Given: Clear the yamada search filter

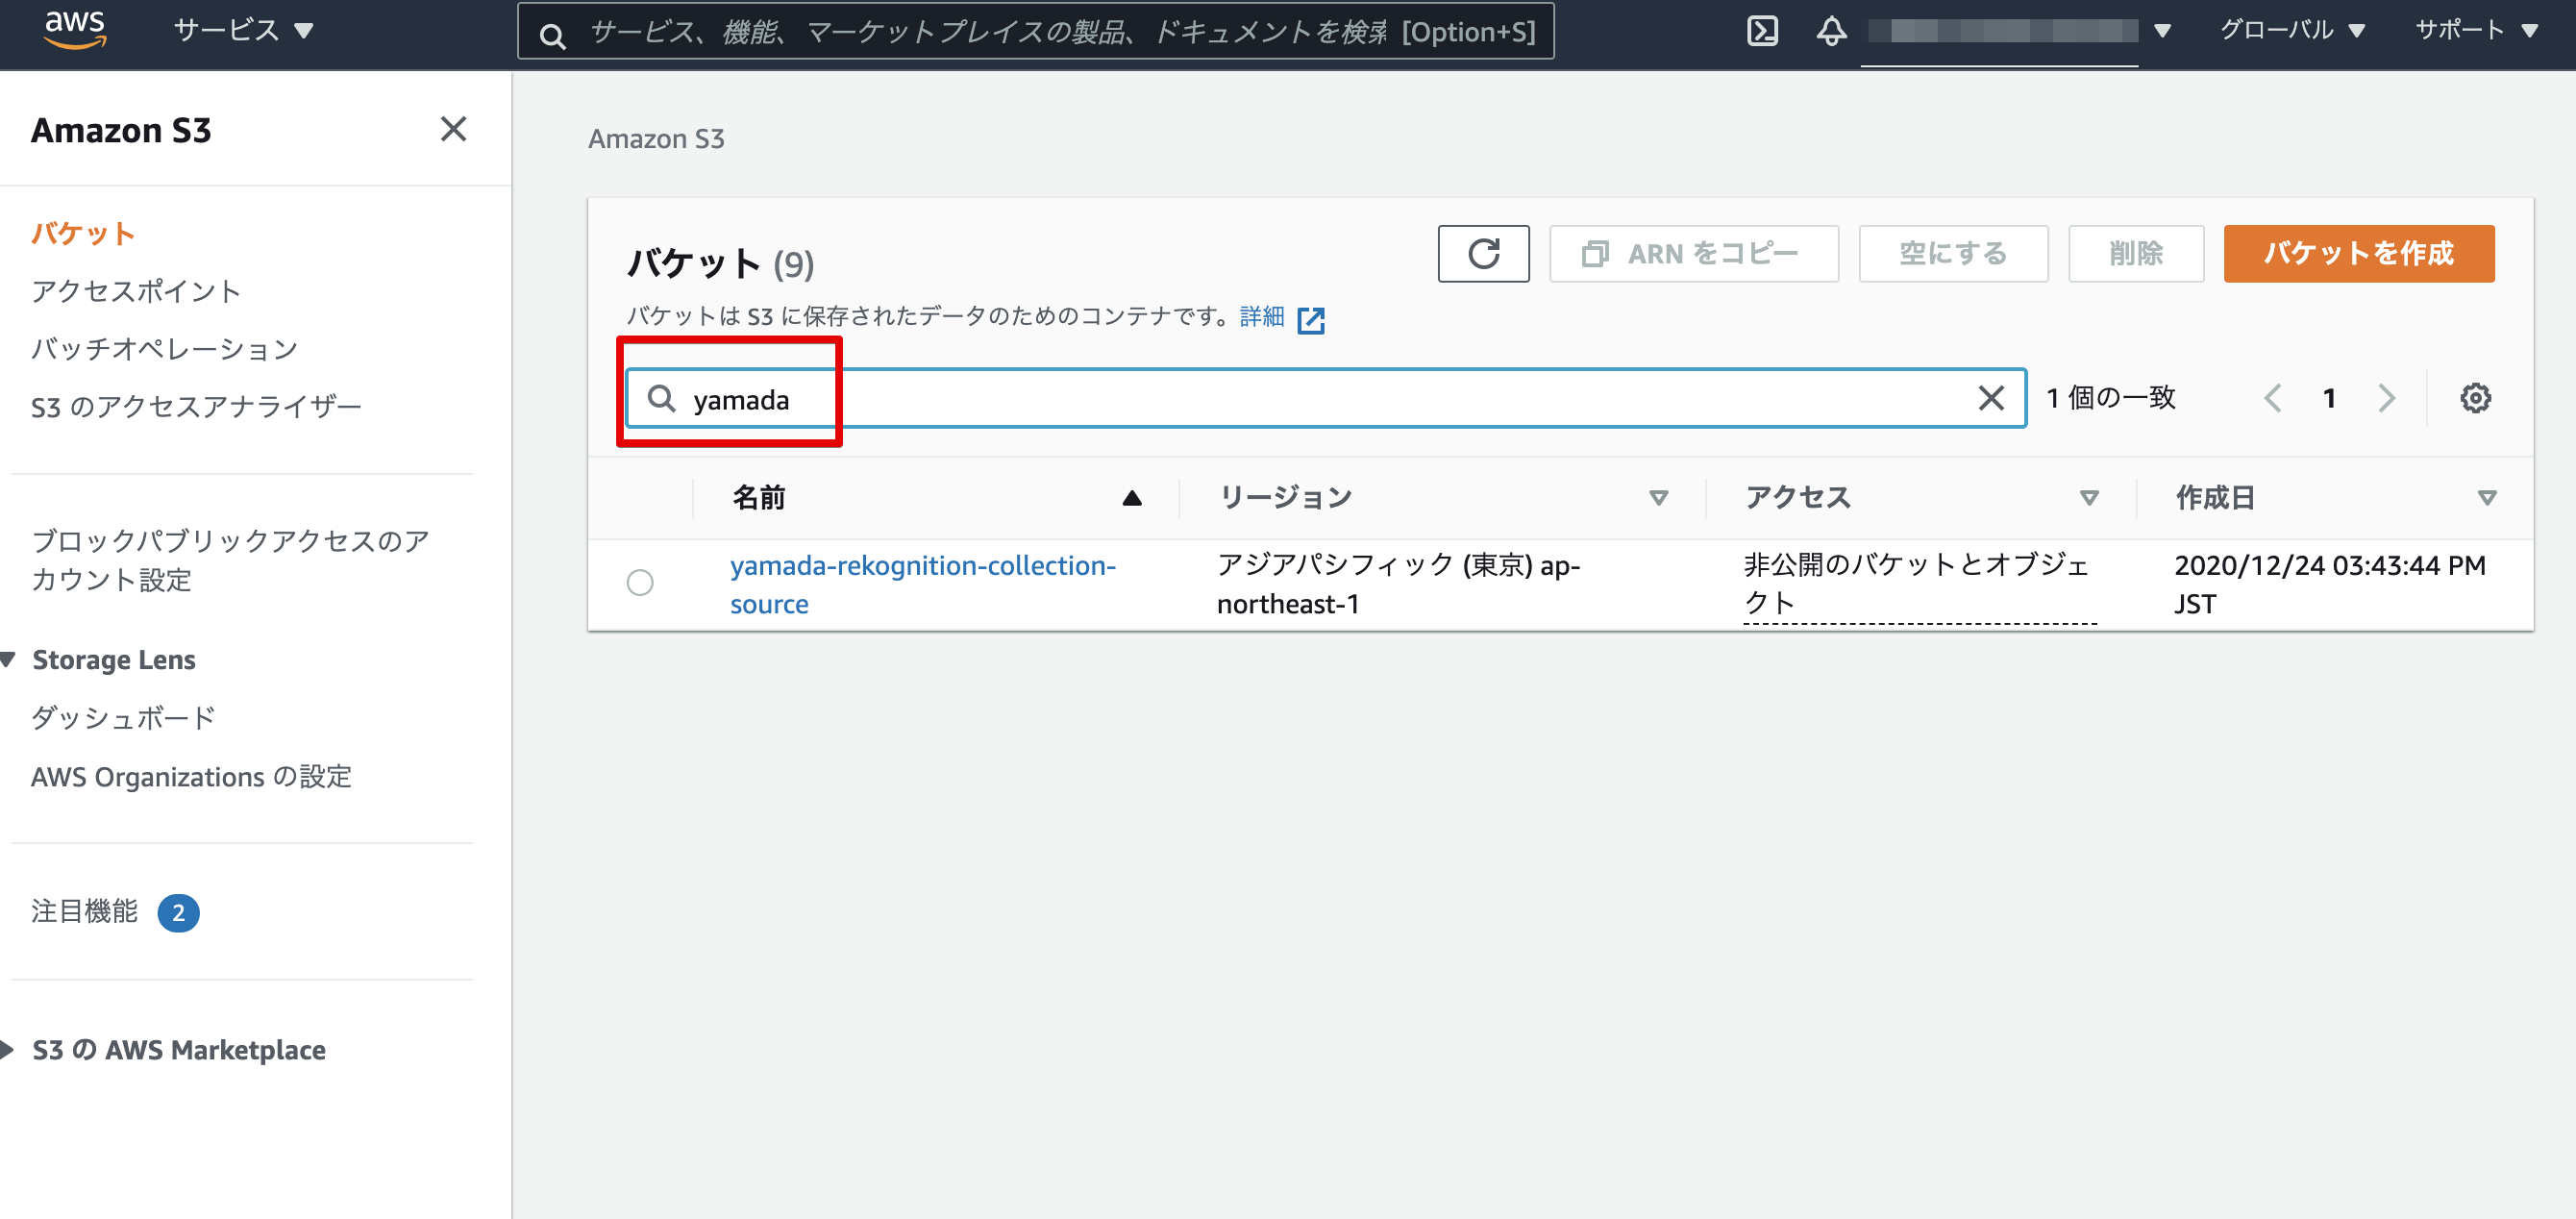Looking at the screenshot, I should 1991,398.
